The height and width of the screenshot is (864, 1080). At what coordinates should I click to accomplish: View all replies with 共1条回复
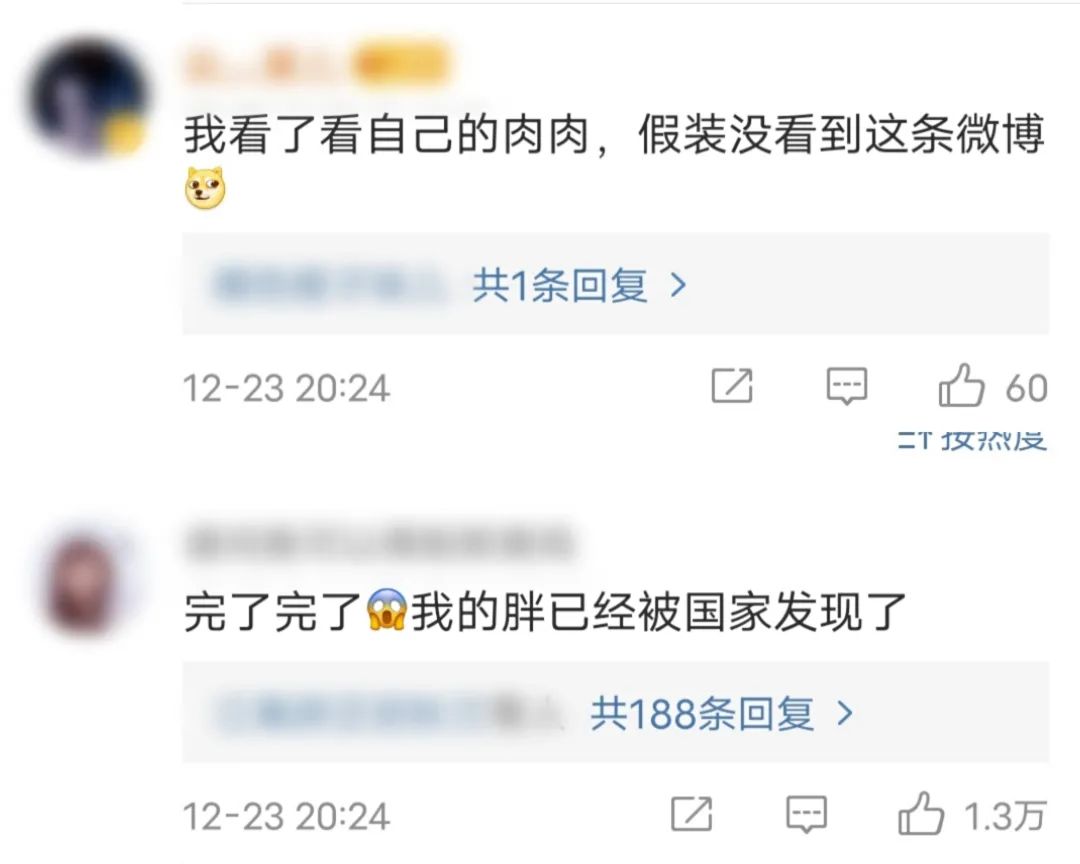559,285
